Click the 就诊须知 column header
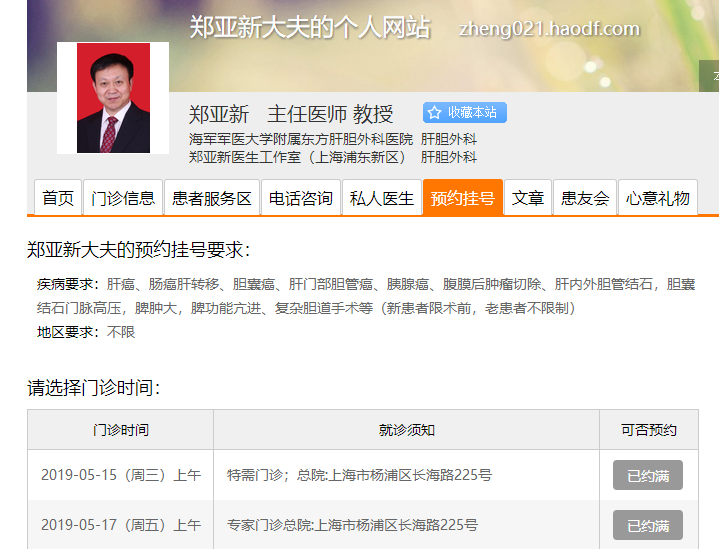The width and height of the screenshot is (719, 549). tap(406, 430)
